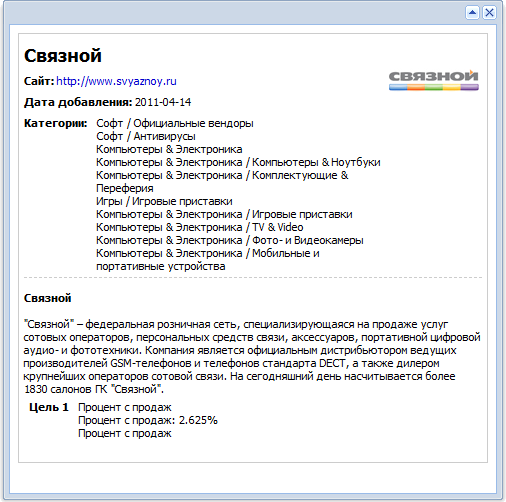Screen dimensions: 506x502
Task: Select category Софт / Антивирусы
Action: pyautogui.click(x=146, y=136)
